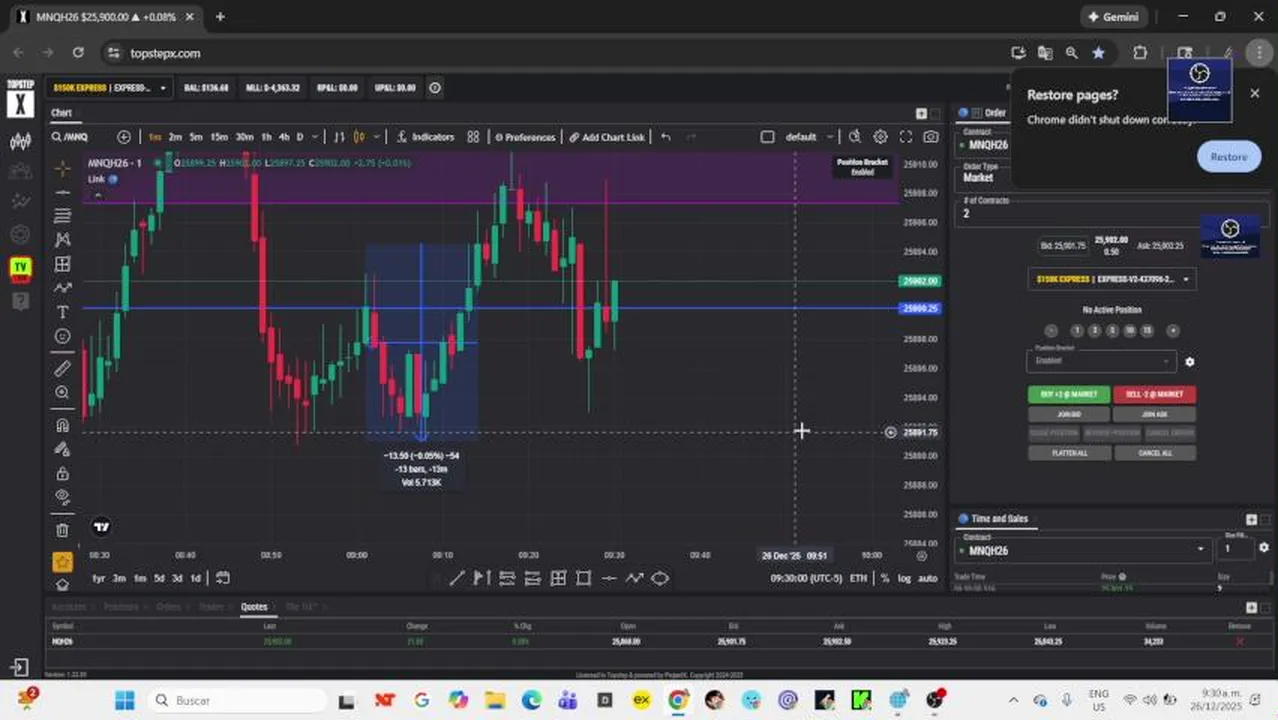Click the trash remove-drawings icon
Screen dimensions: 1278x720
[62, 530]
